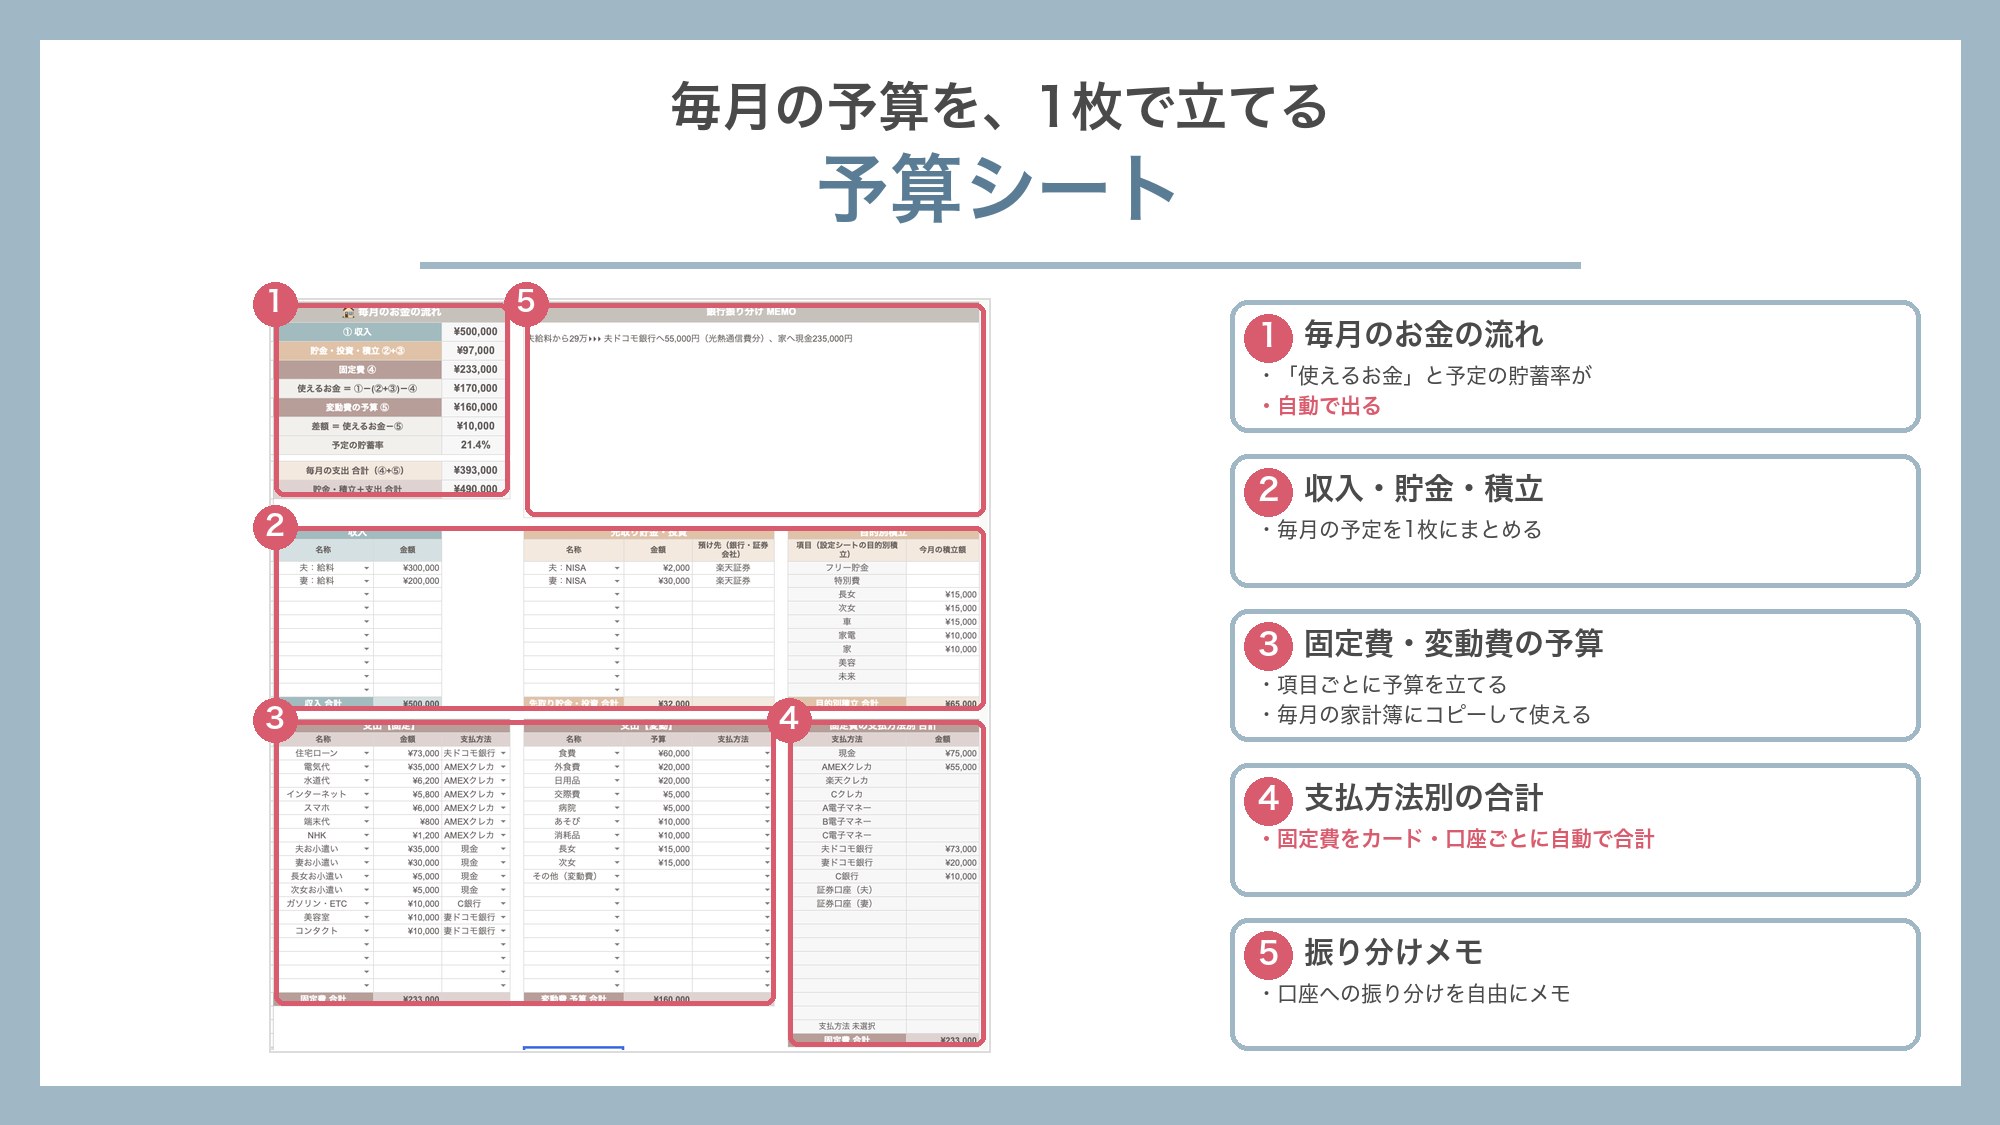Select ¥75,000 total for 現金 payment method

pyautogui.click(x=961, y=754)
